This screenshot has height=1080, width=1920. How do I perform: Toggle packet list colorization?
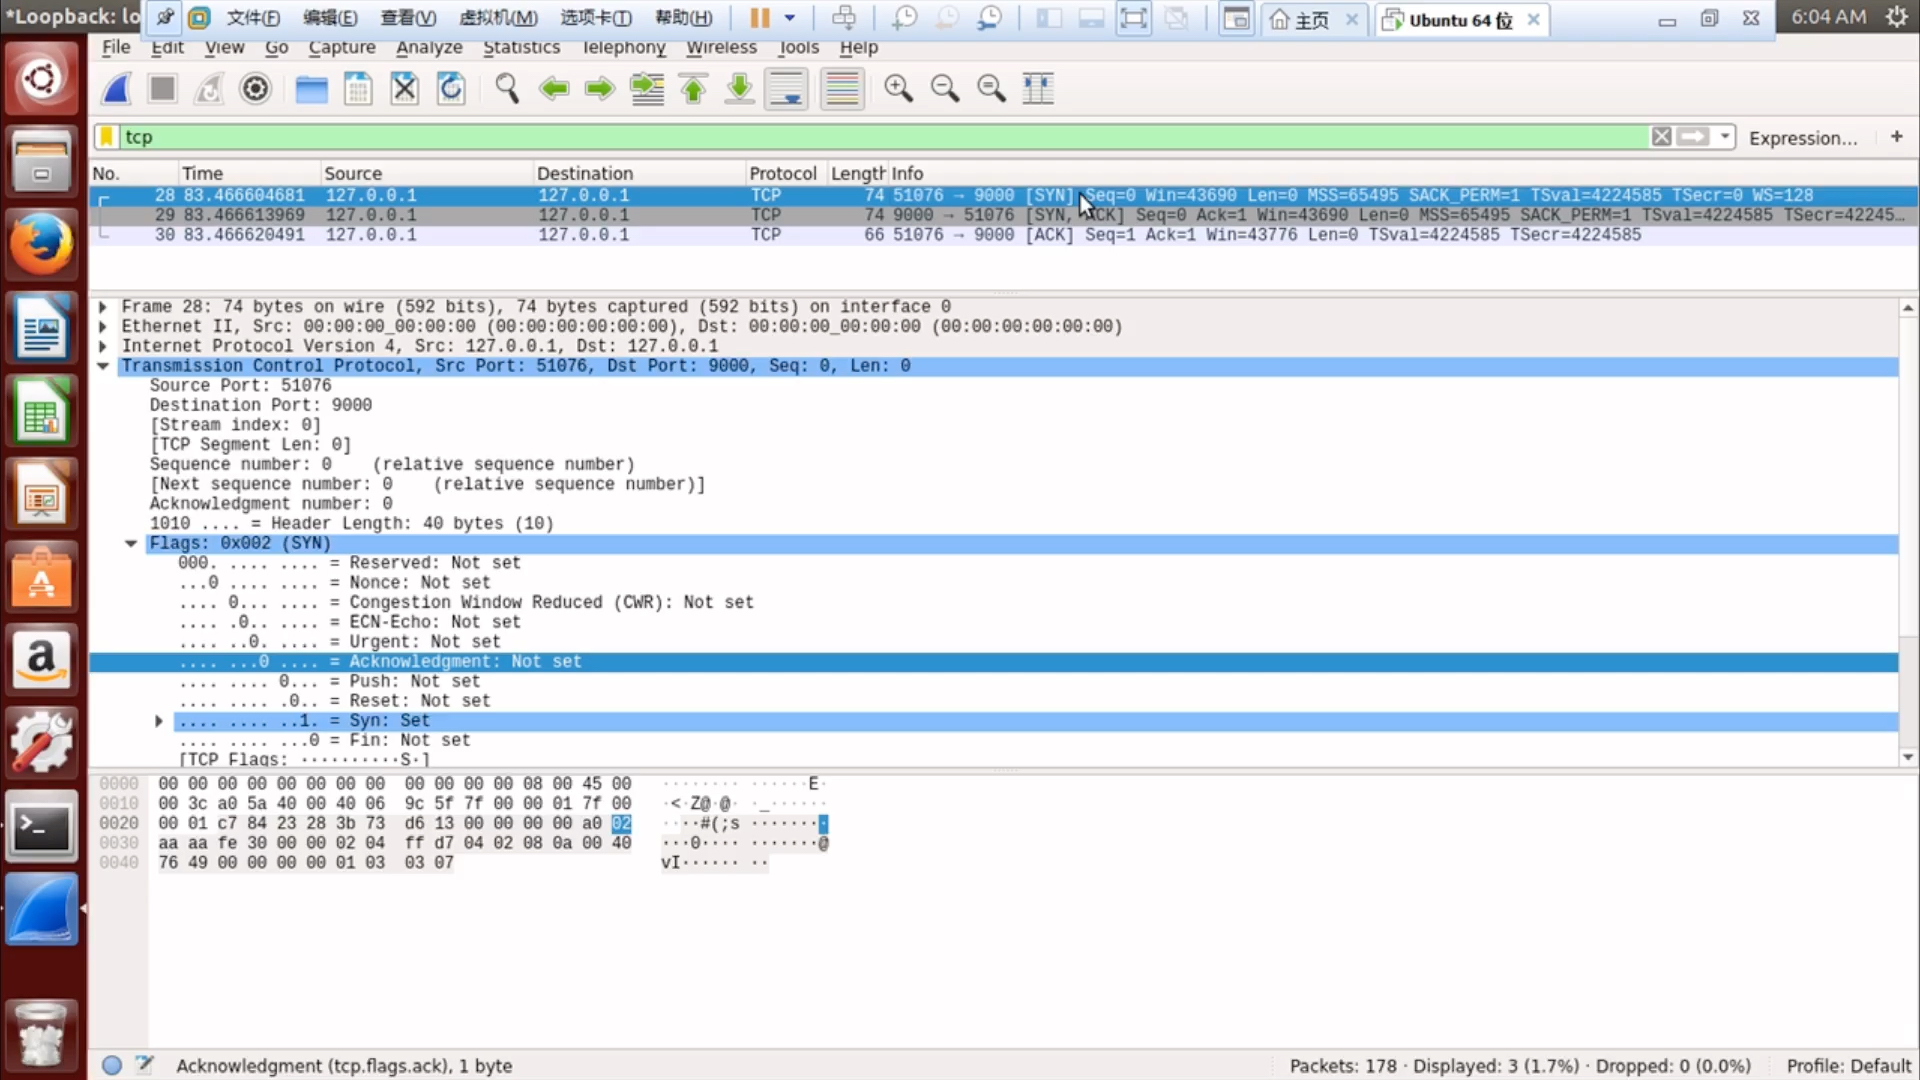[842, 89]
